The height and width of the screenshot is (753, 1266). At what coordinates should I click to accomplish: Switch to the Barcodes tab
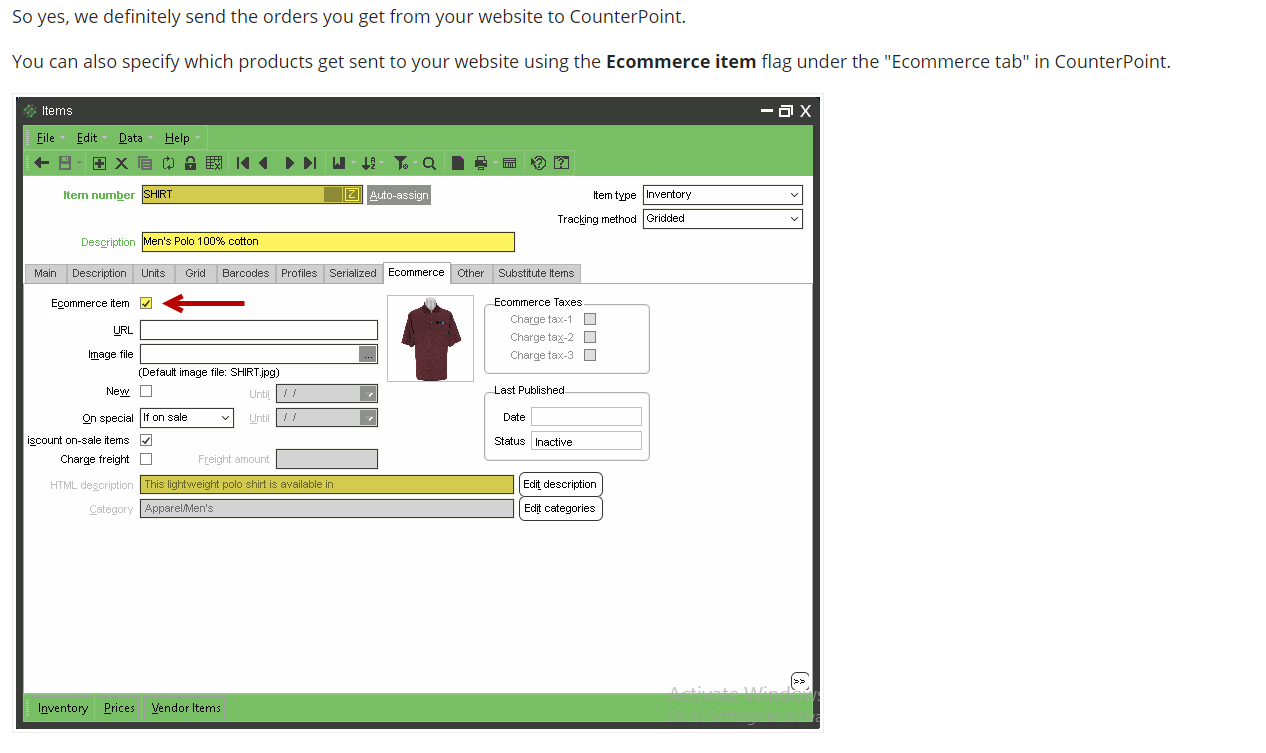coord(246,273)
